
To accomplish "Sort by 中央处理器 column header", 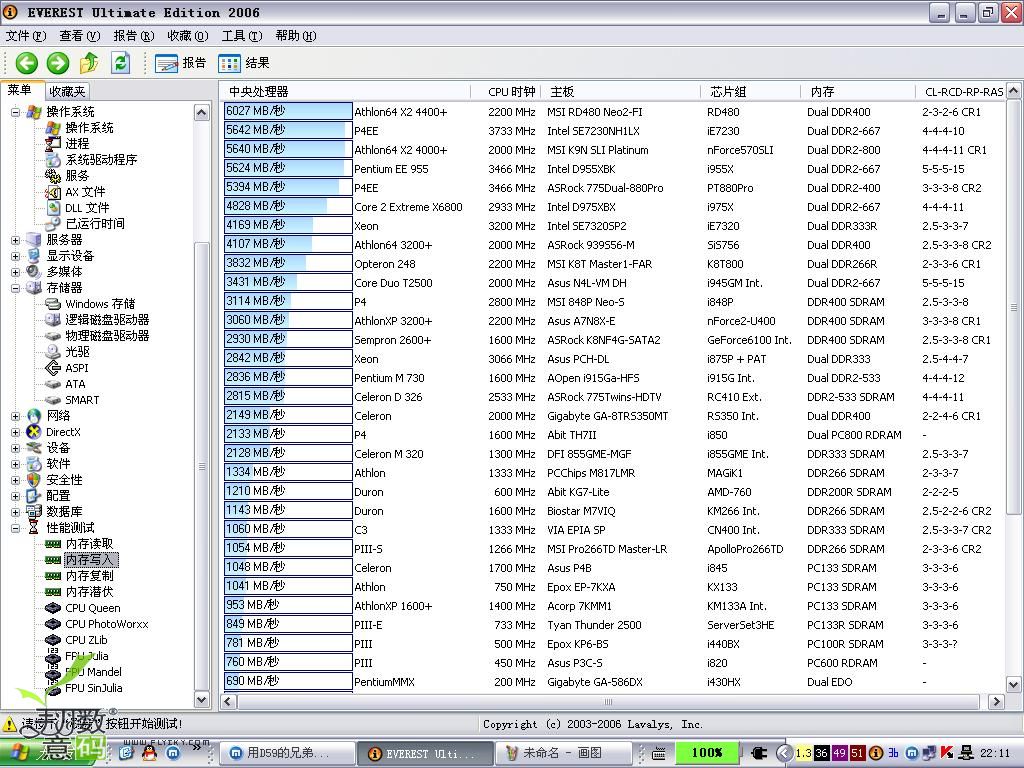I will pos(345,92).
